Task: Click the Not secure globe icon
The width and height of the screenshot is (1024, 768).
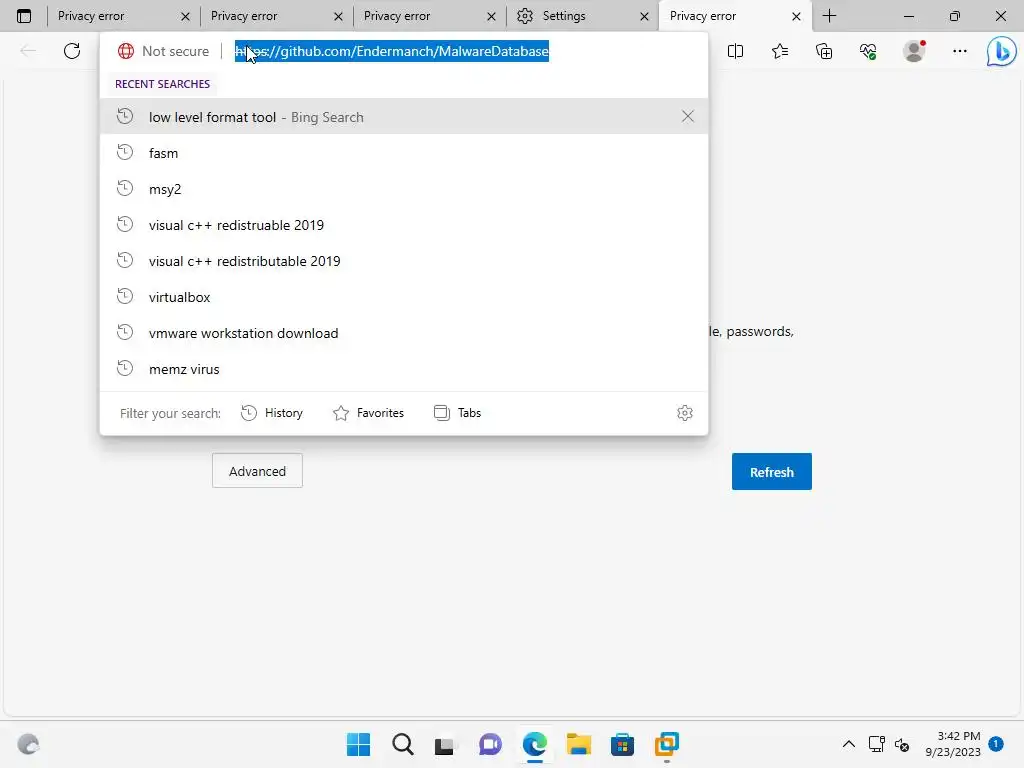Action: pos(126,51)
